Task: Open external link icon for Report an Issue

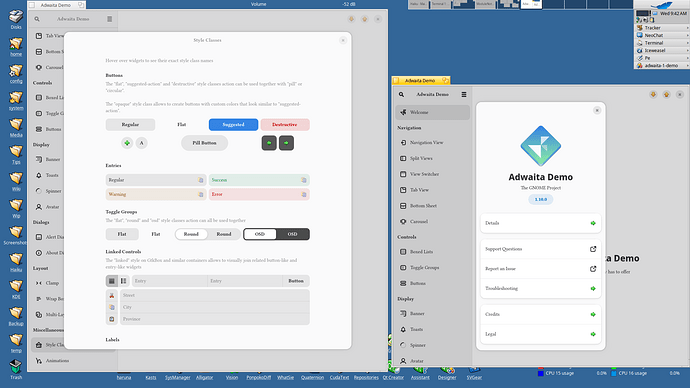Action: [x=593, y=269]
